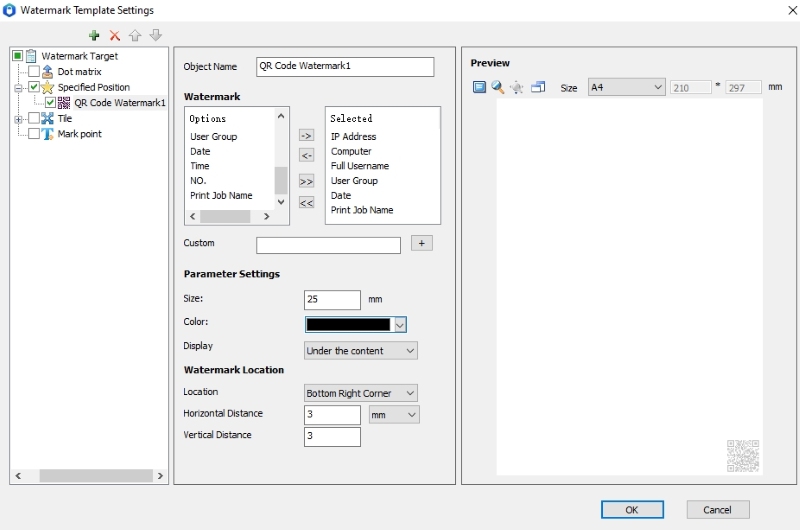
Task: Click the Cancel button
Action: coord(717,509)
